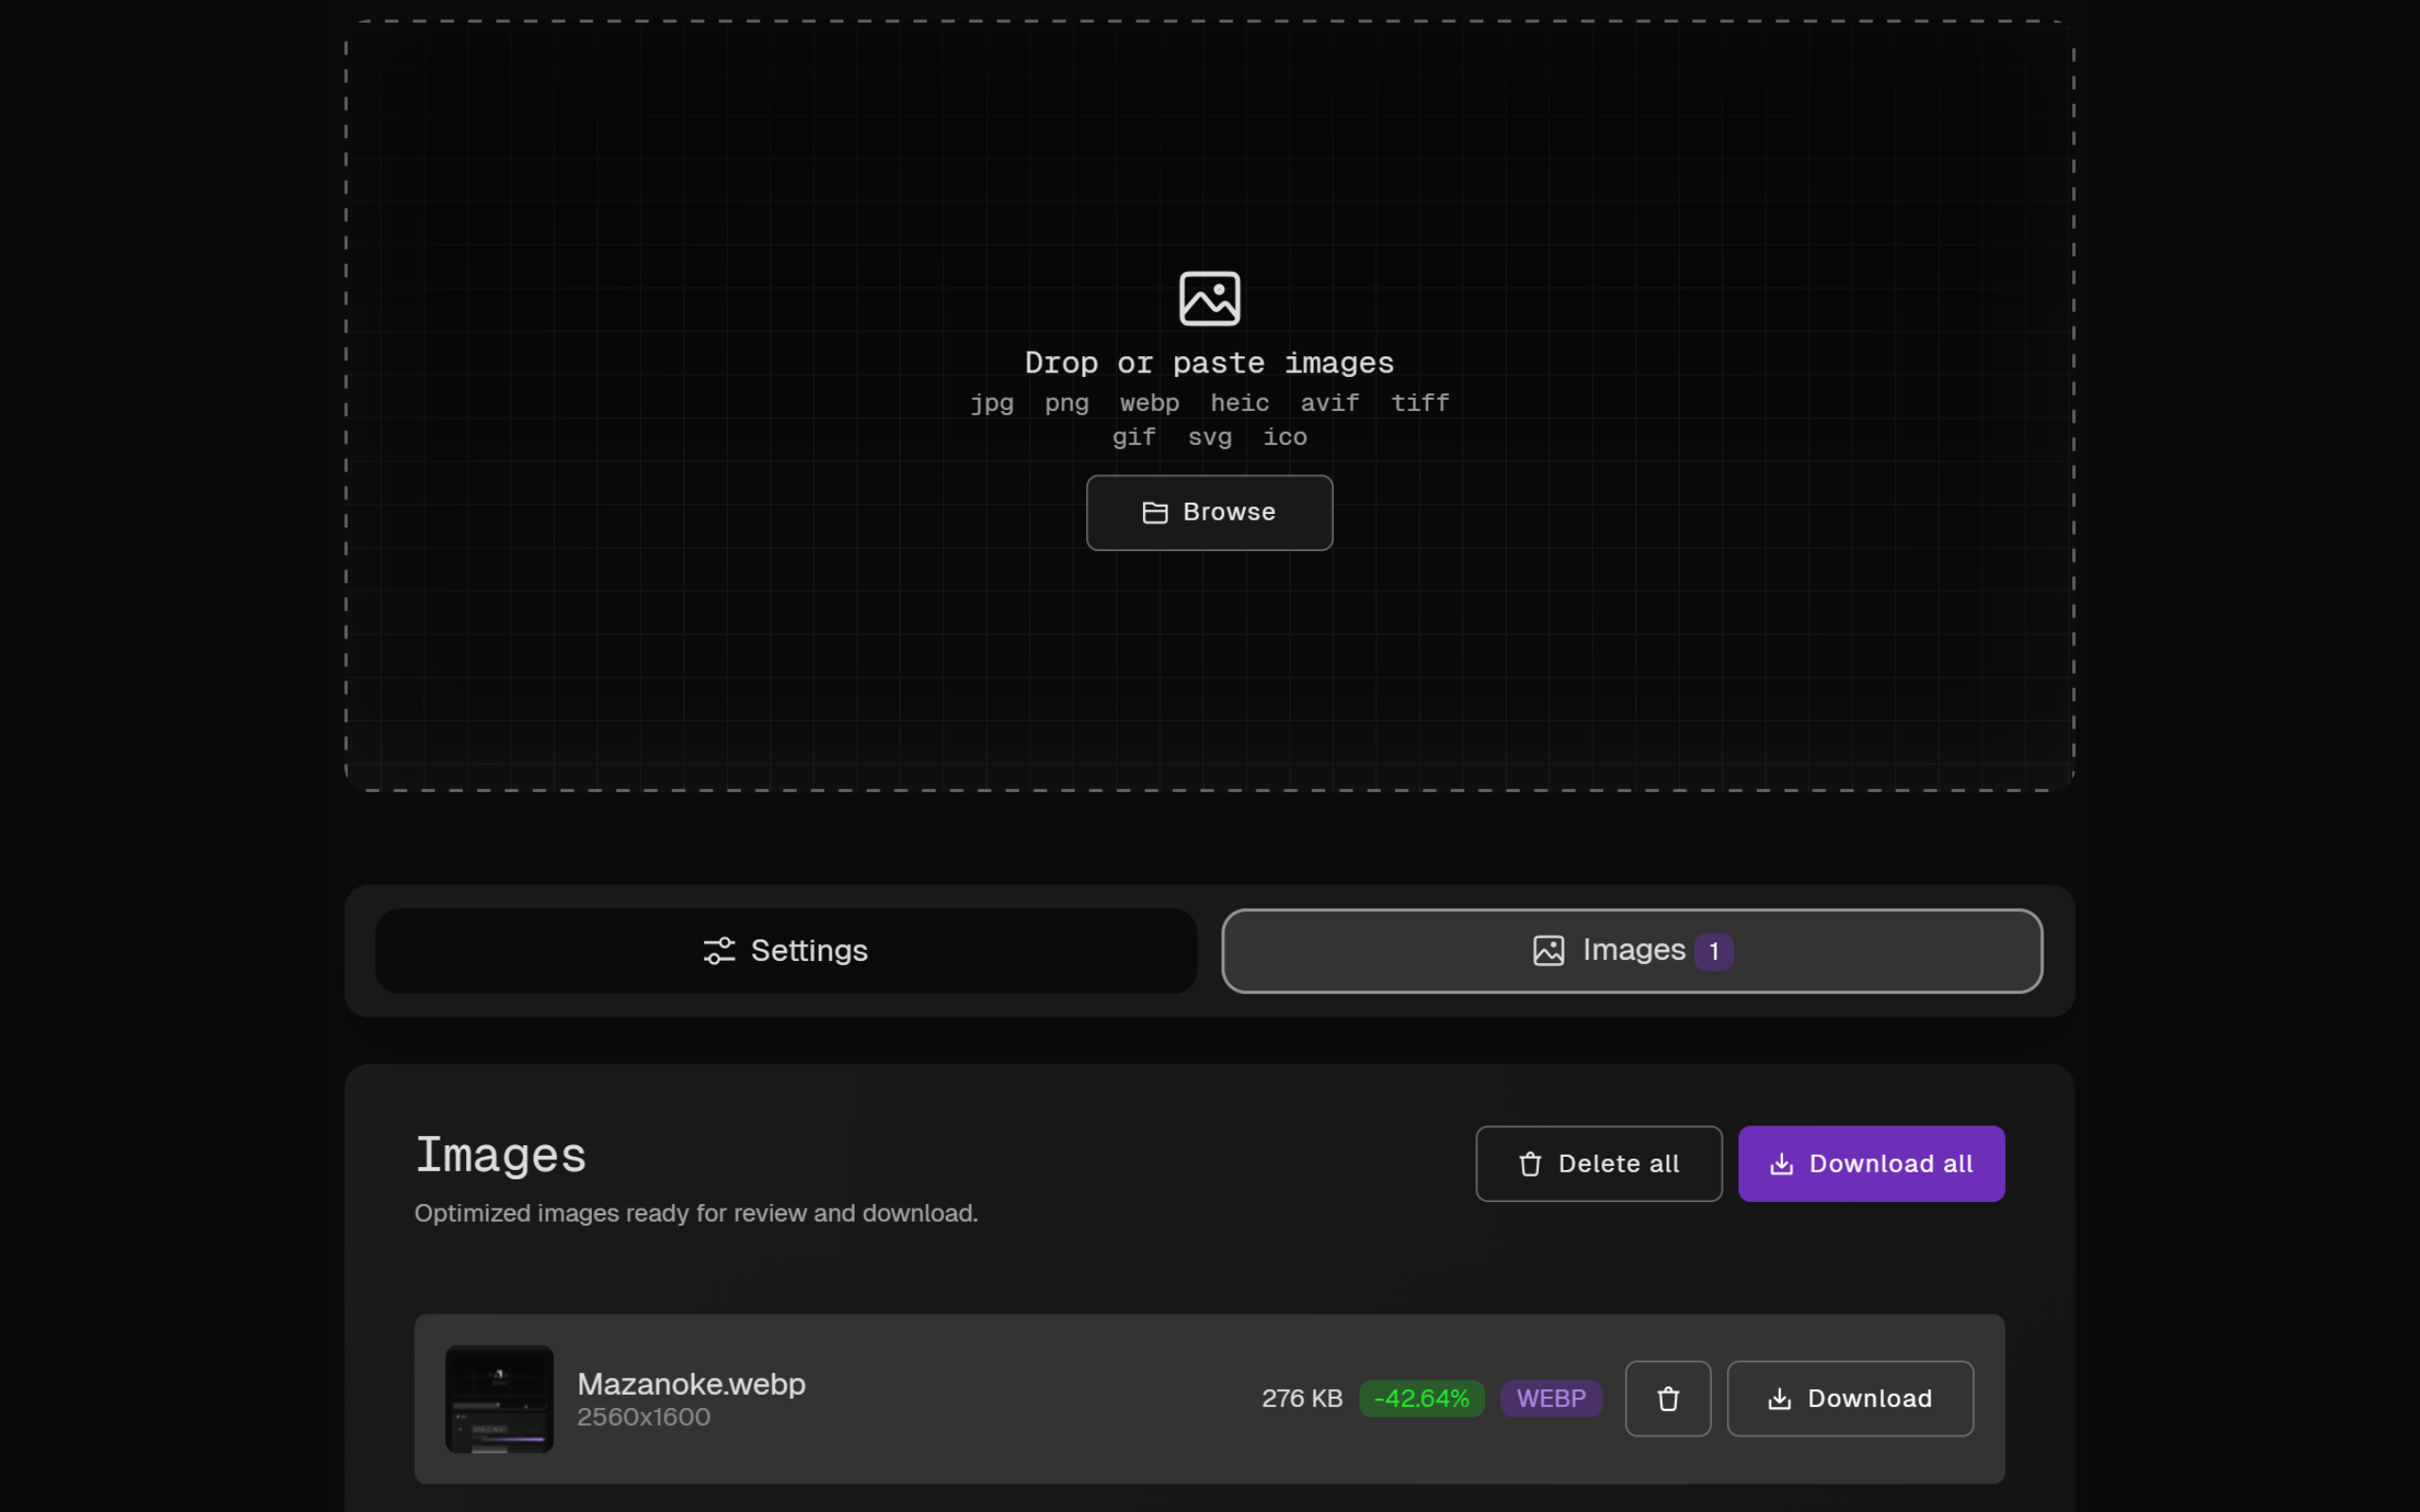Image resolution: width=2420 pixels, height=1512 pixels.
Task: Click the image placeholder icon in drop zone
Action: click(1210, 298)
